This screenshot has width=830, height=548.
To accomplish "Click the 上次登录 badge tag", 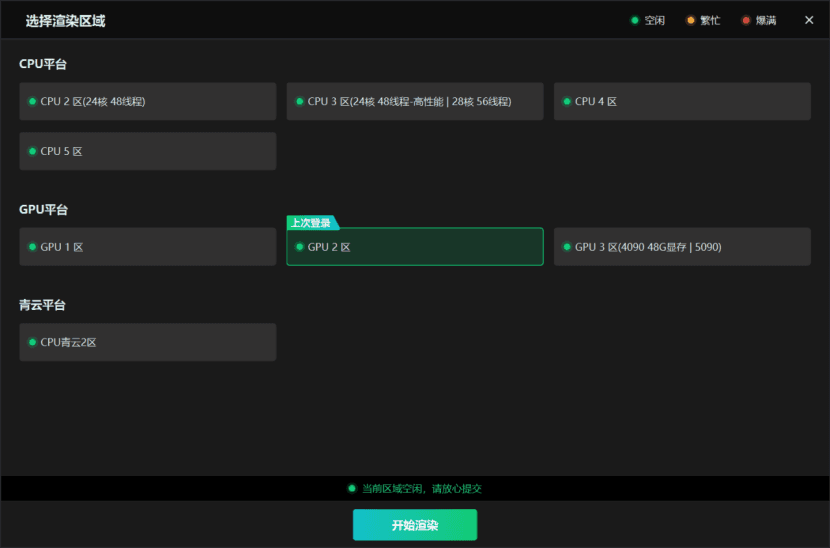I will [311, 223].
